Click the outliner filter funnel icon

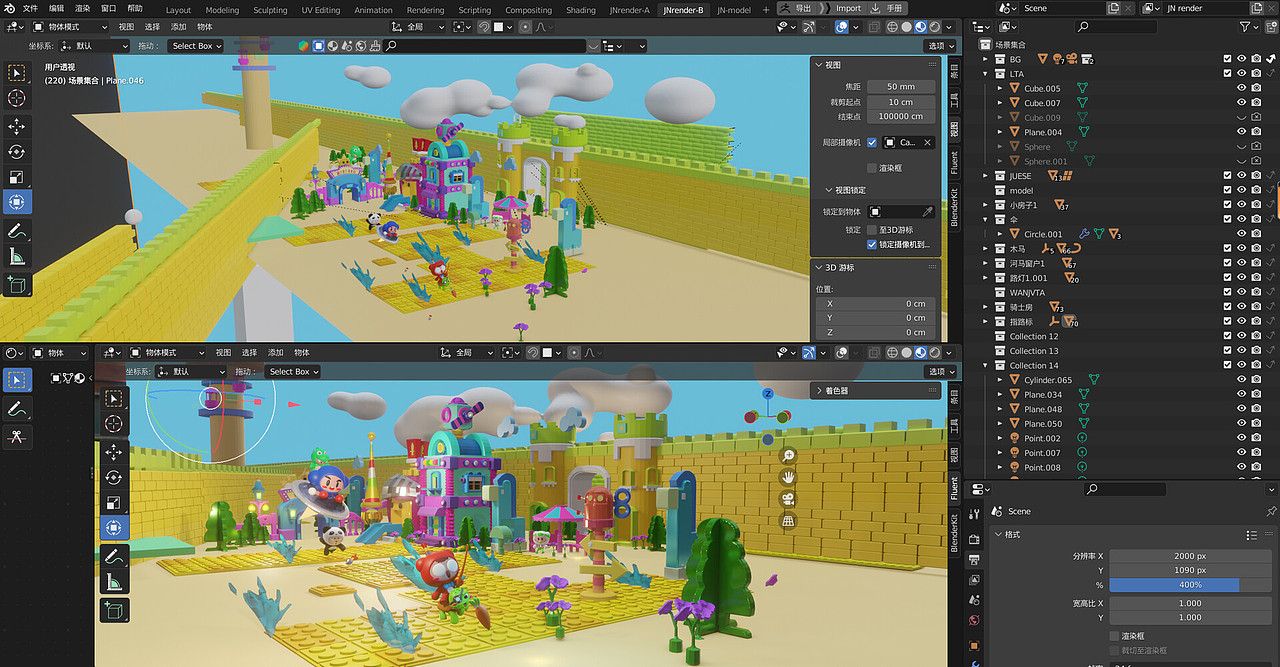(1245, 27)
